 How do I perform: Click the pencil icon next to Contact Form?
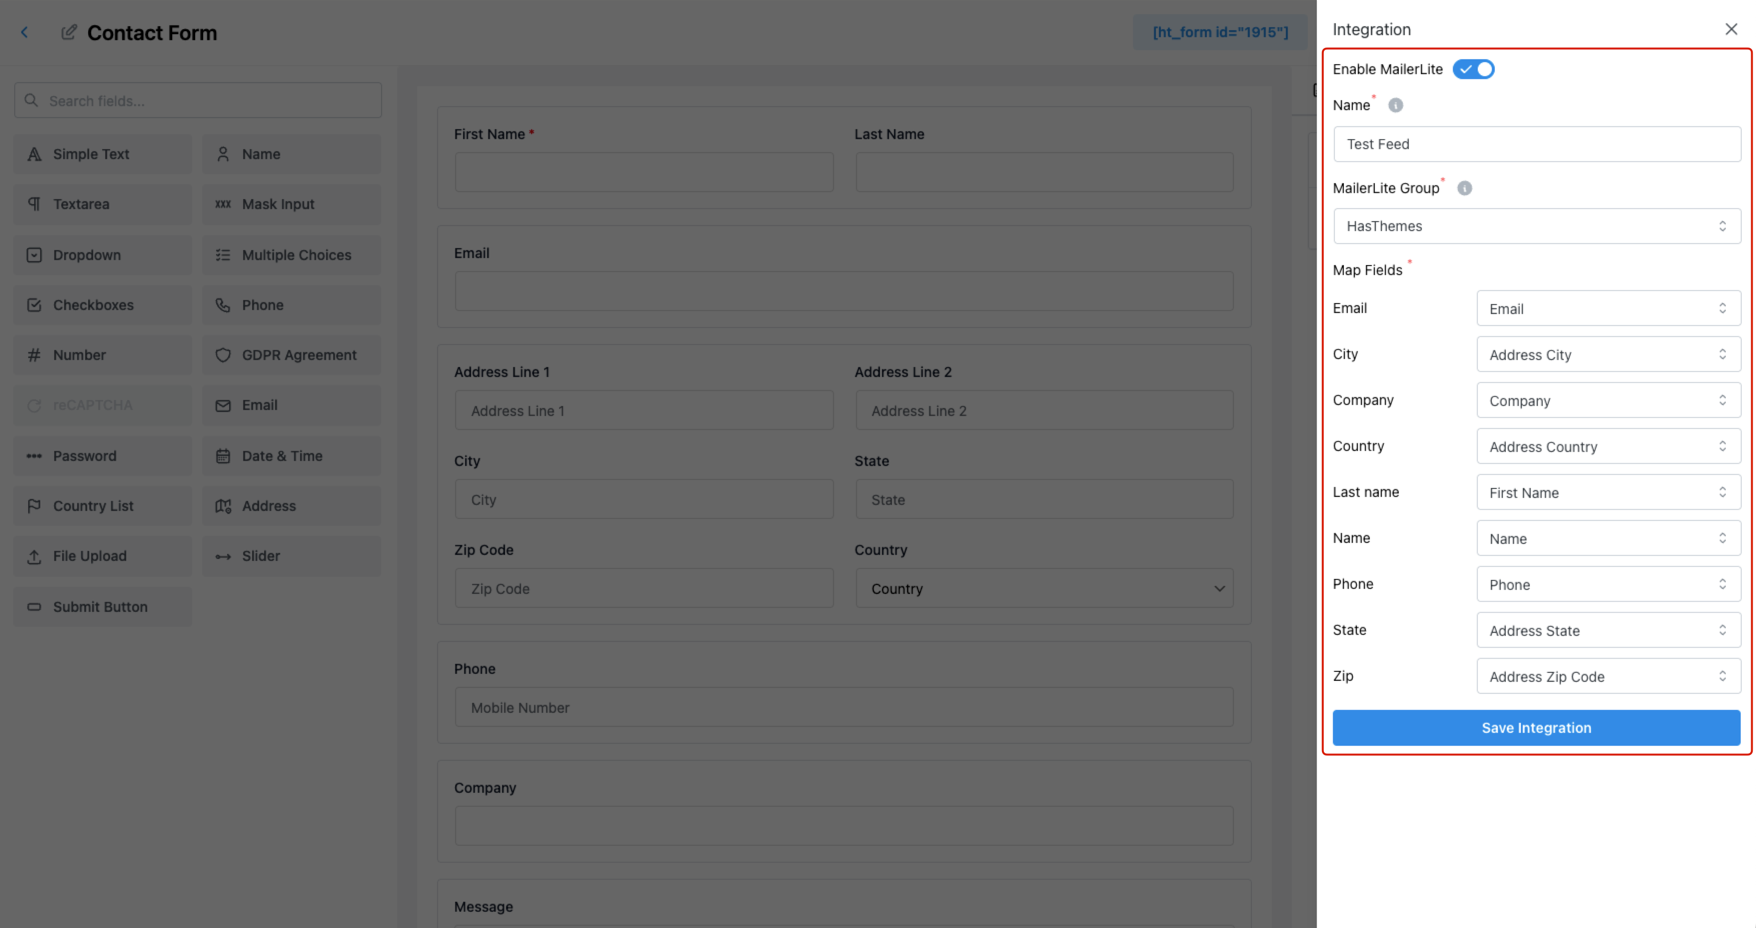[68, 31]
